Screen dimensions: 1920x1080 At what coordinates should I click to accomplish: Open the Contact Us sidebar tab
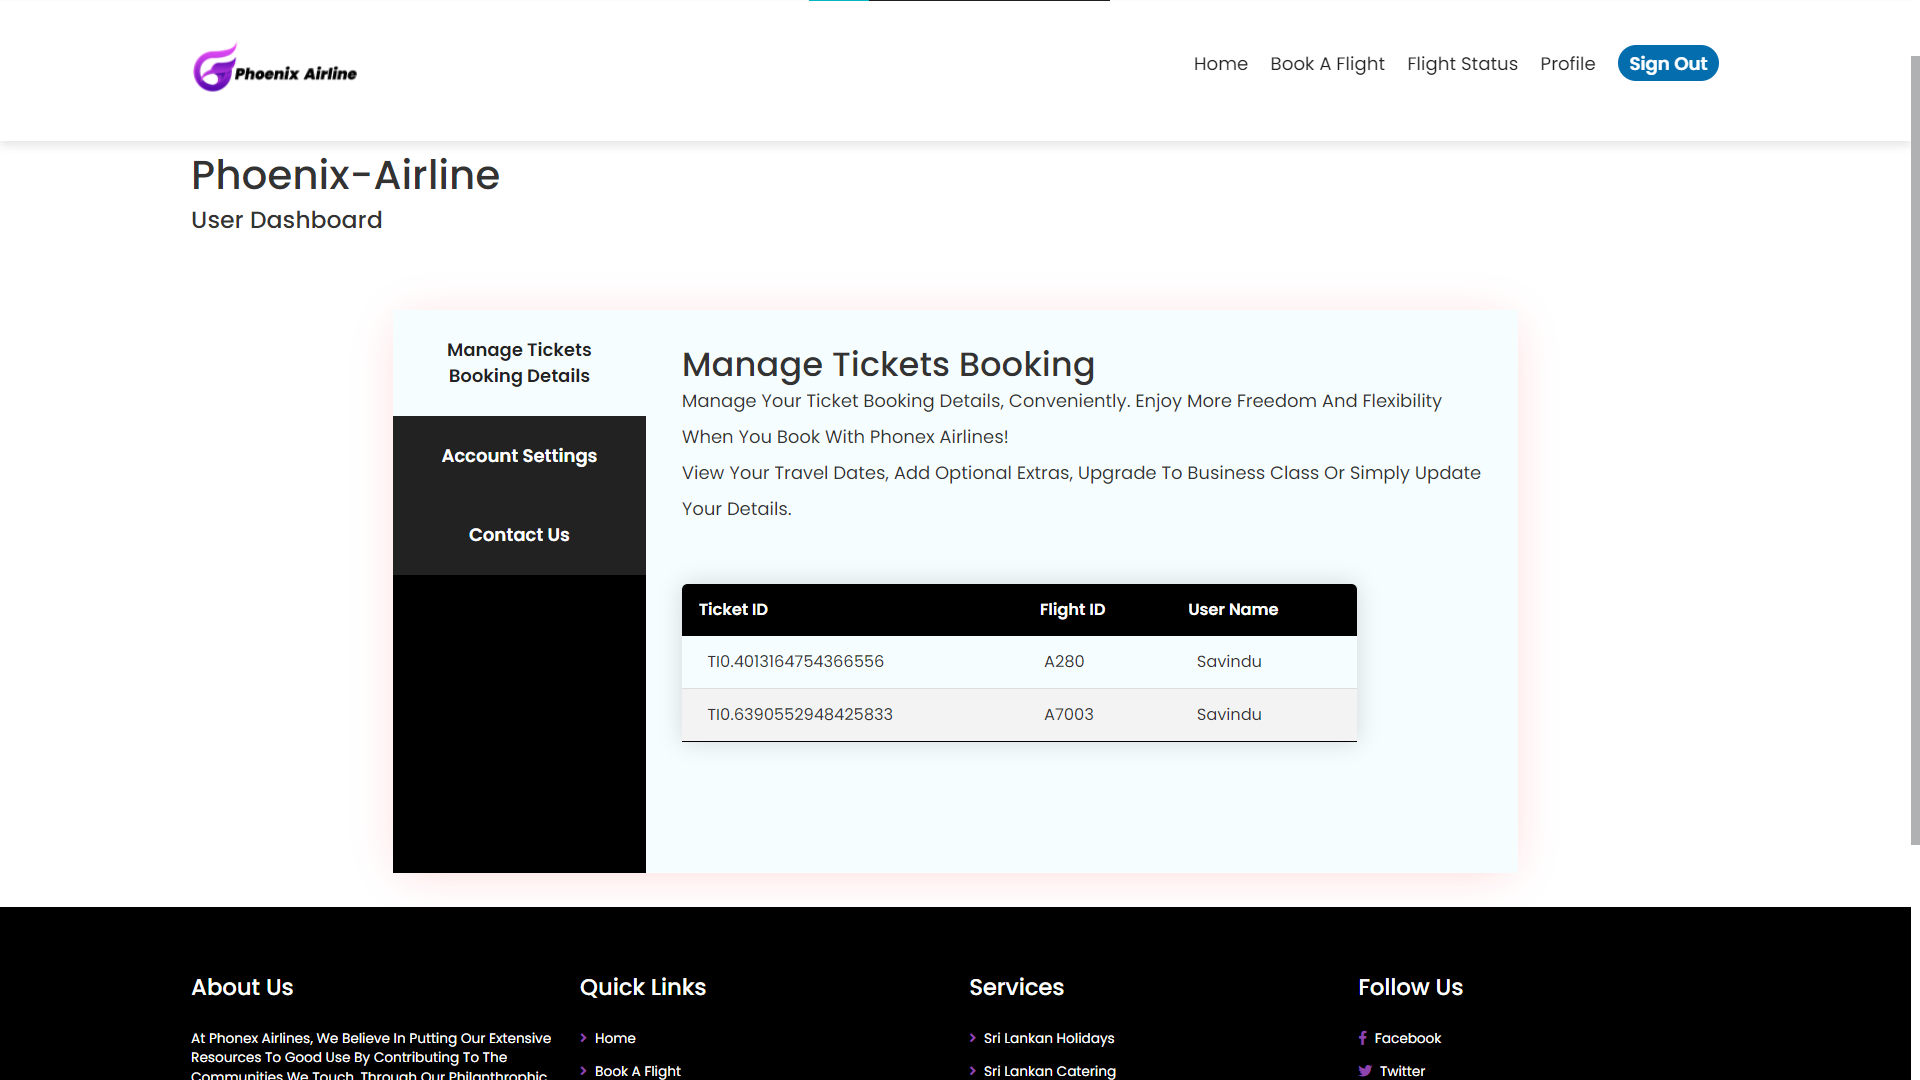point(519,535)
